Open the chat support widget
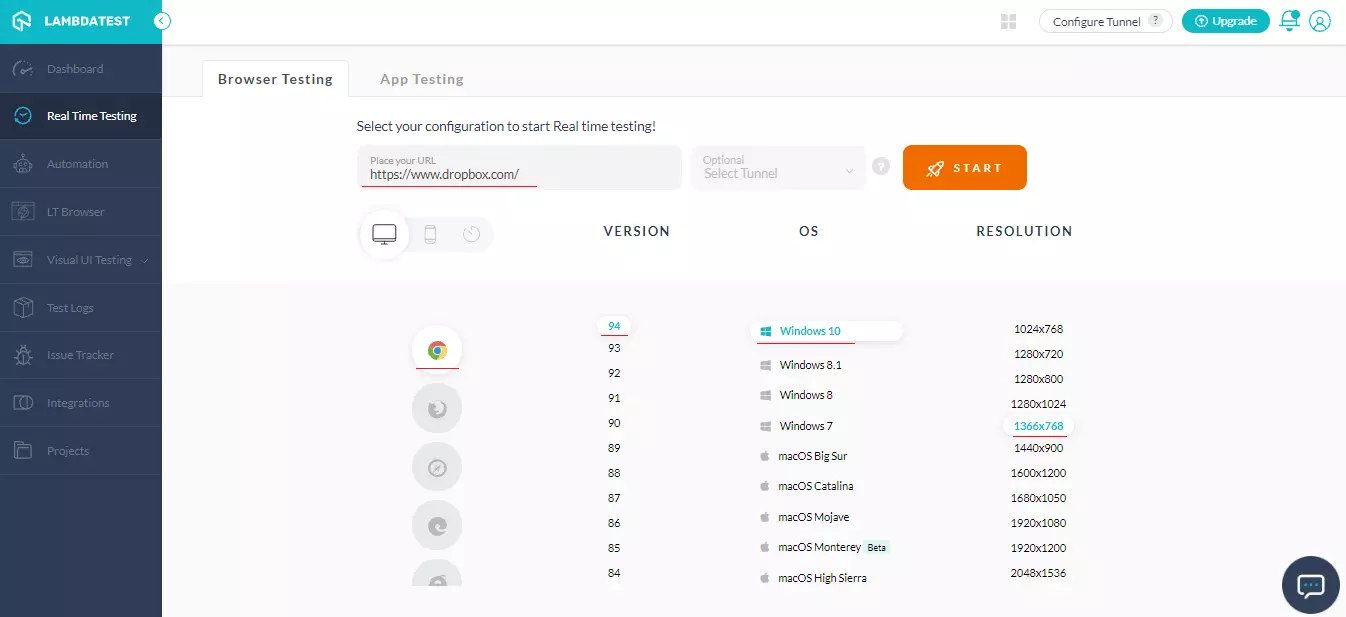 click(1310, 585)
